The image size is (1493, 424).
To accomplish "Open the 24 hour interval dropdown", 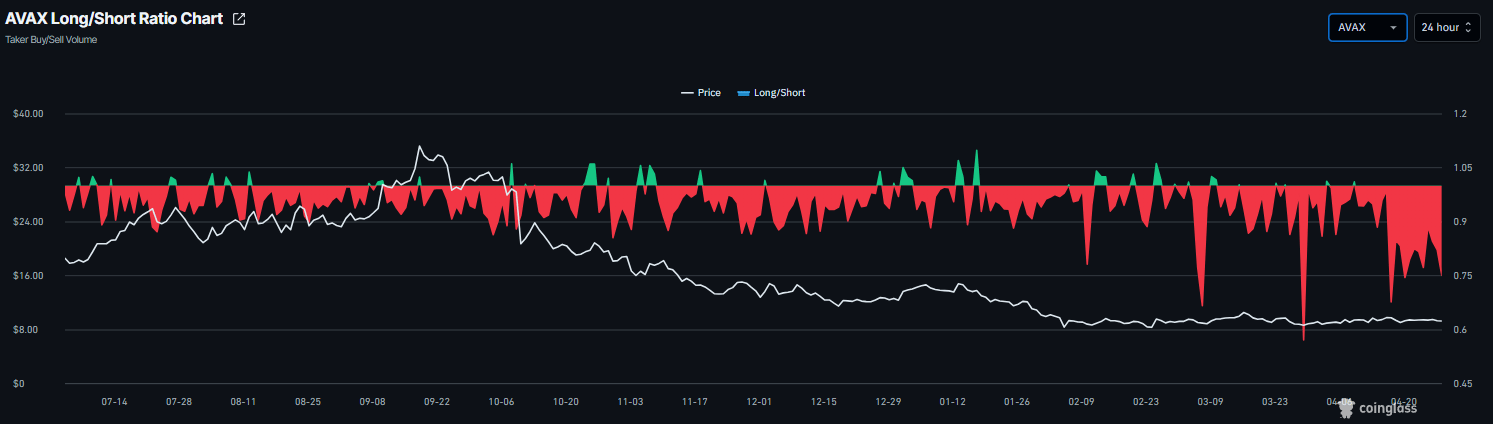I will point(1446,28).
